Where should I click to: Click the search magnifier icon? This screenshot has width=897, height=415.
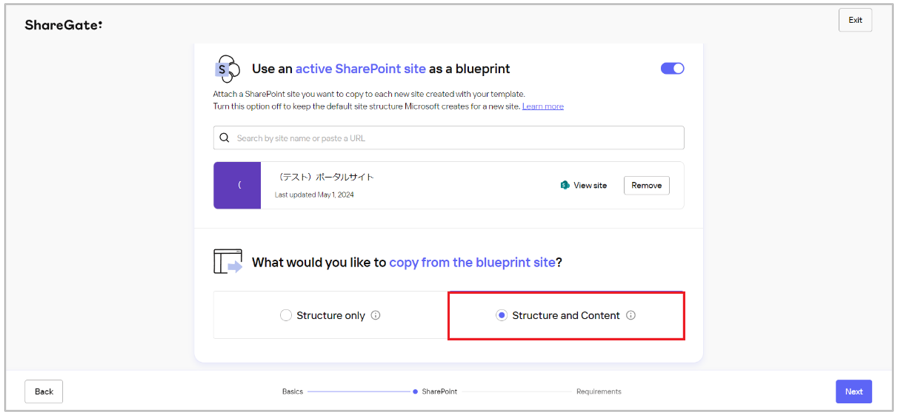(224, 138)
